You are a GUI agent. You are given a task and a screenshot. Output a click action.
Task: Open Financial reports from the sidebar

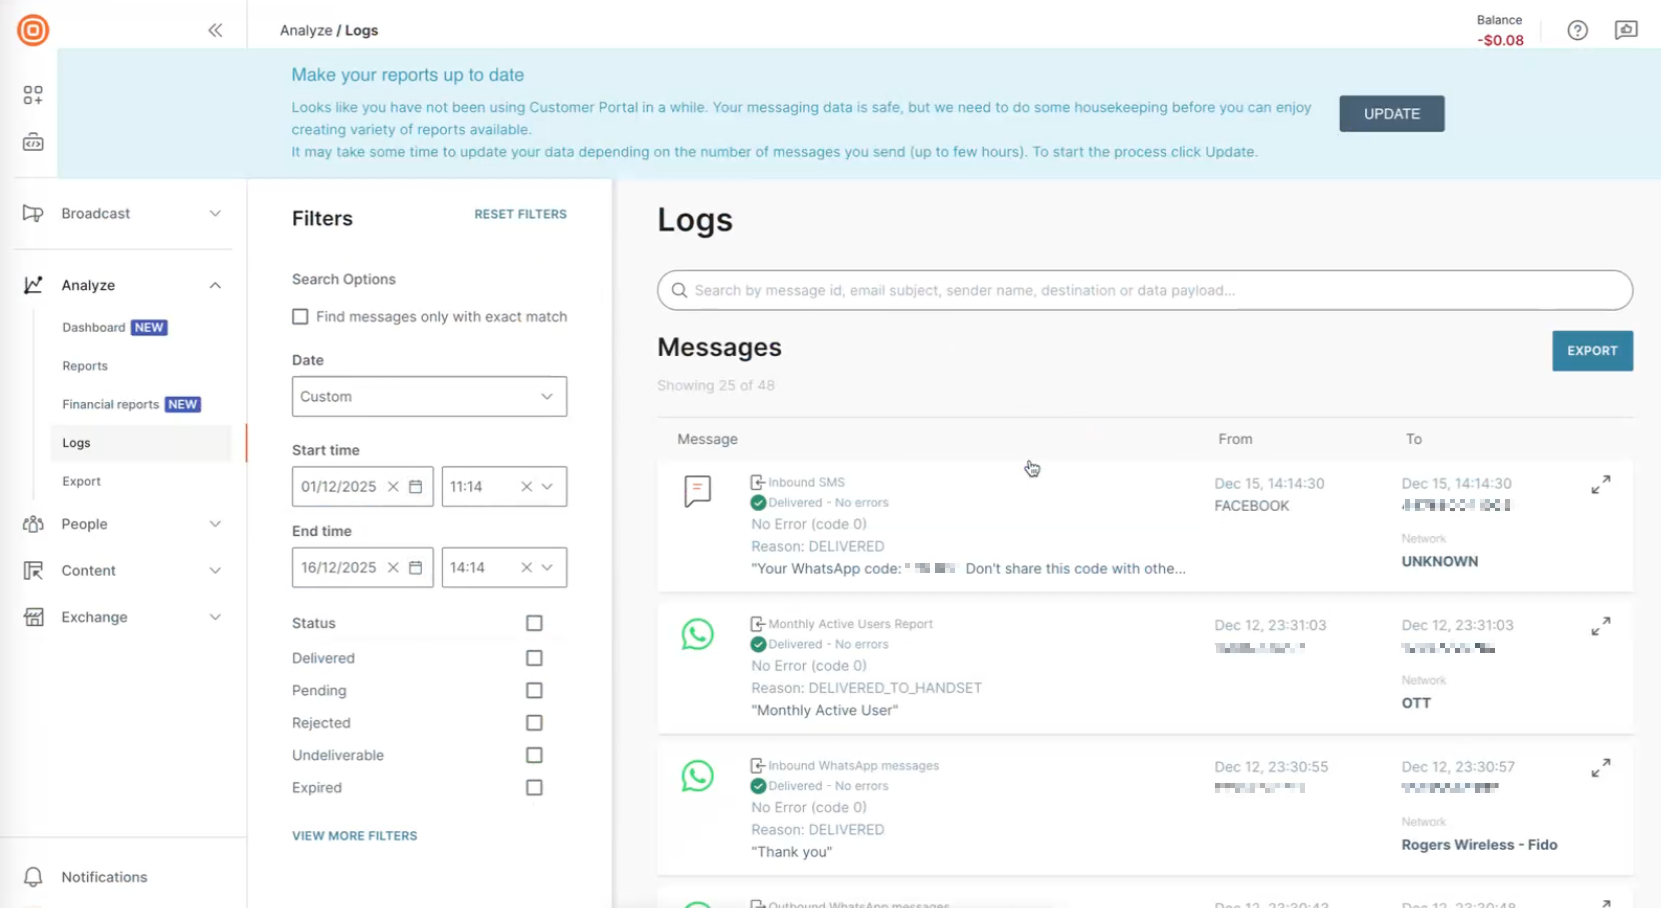(x=110, y=404)
